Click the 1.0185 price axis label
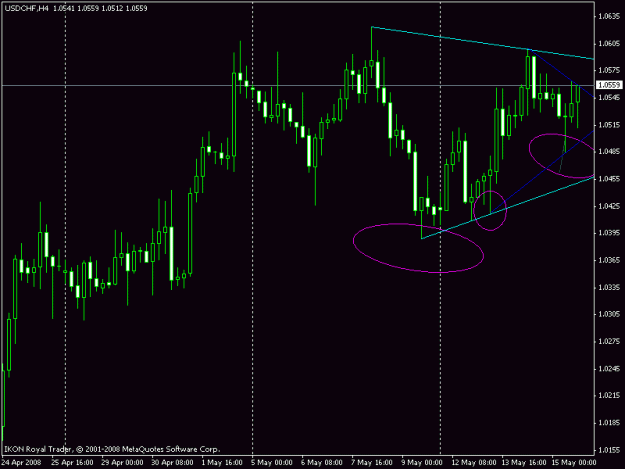The height and width of the screenshot is (469, 625). click(609, 423)
